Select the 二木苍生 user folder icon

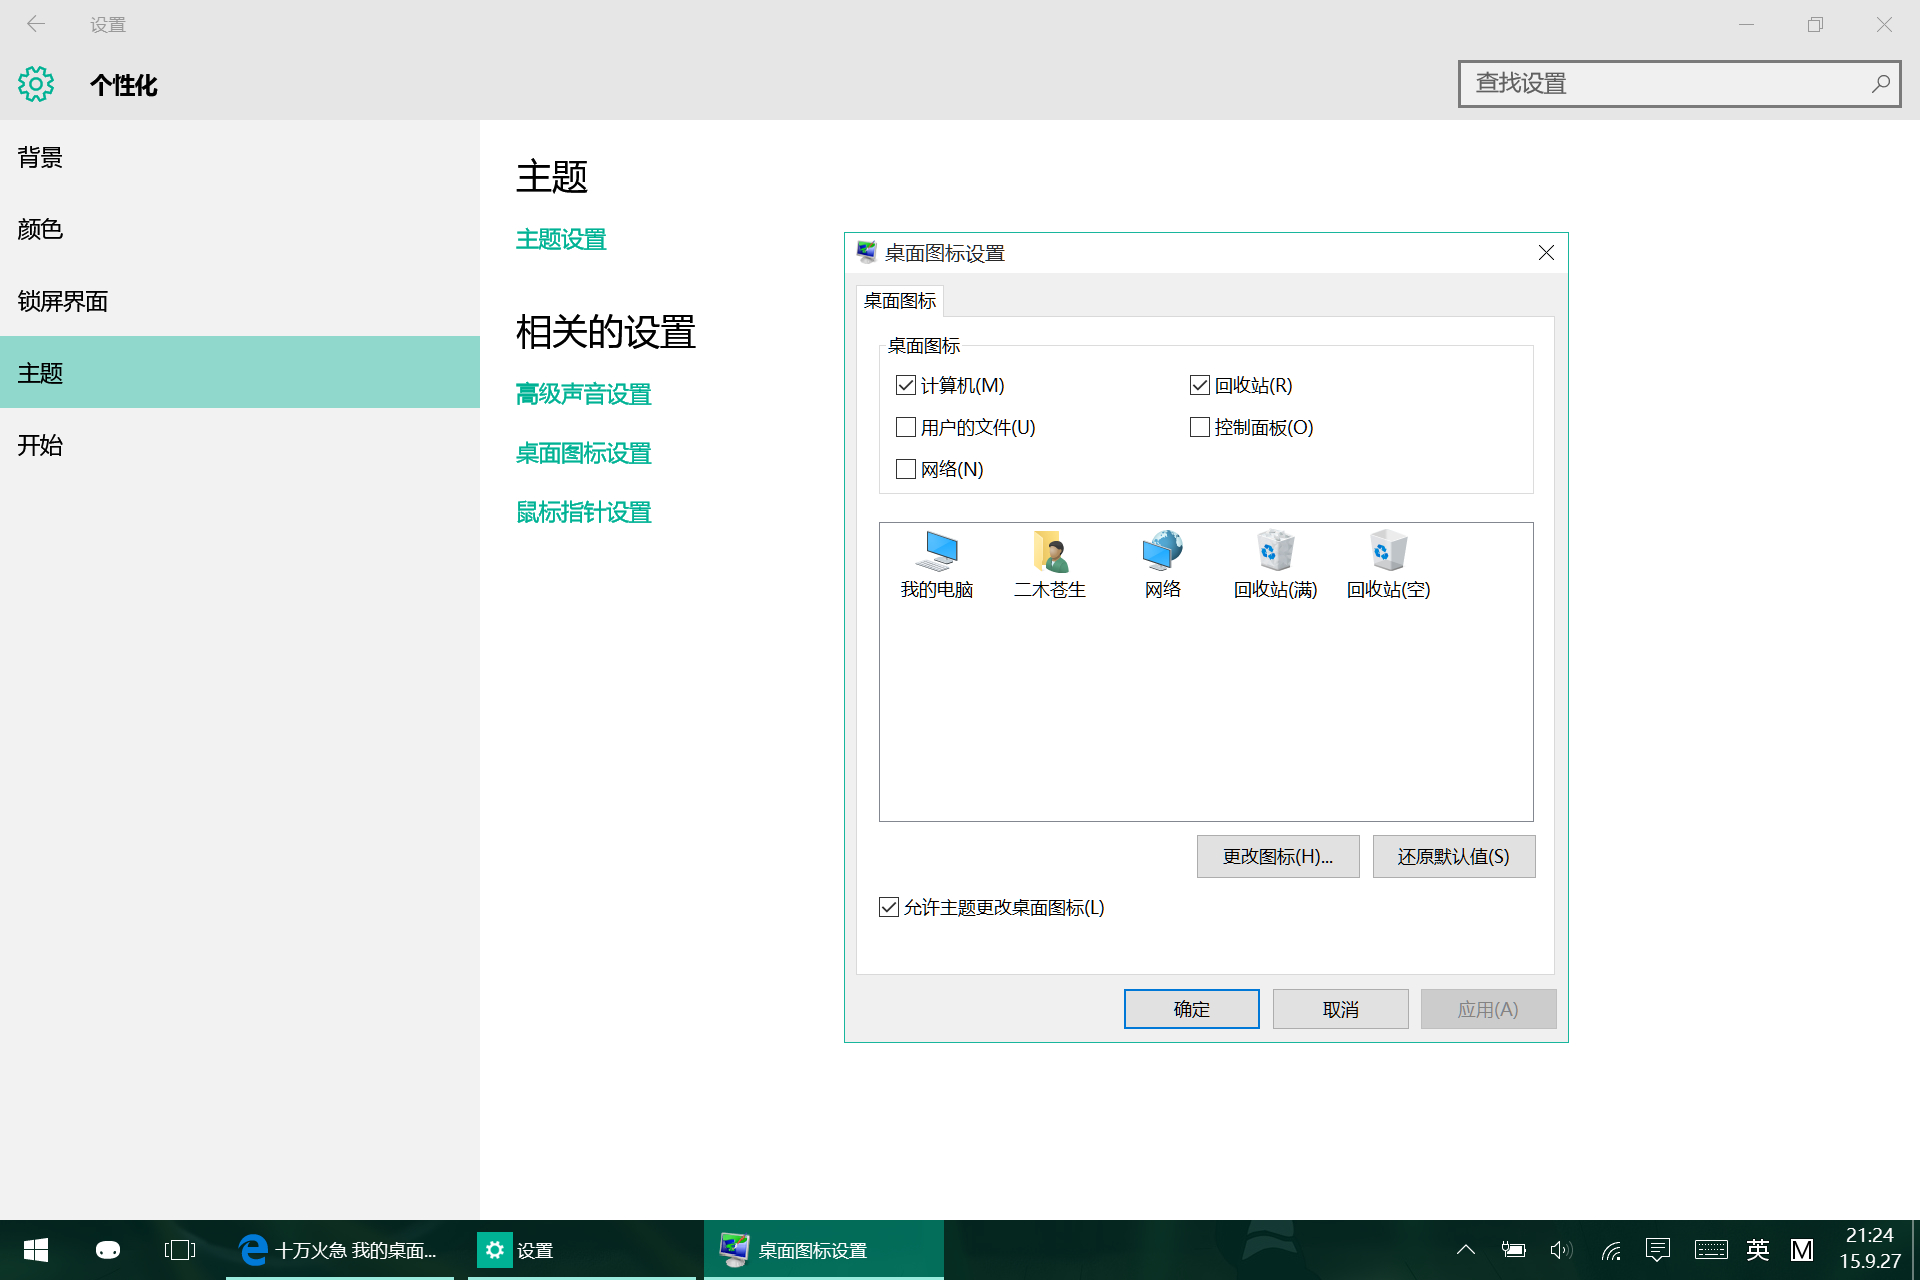1049,564
